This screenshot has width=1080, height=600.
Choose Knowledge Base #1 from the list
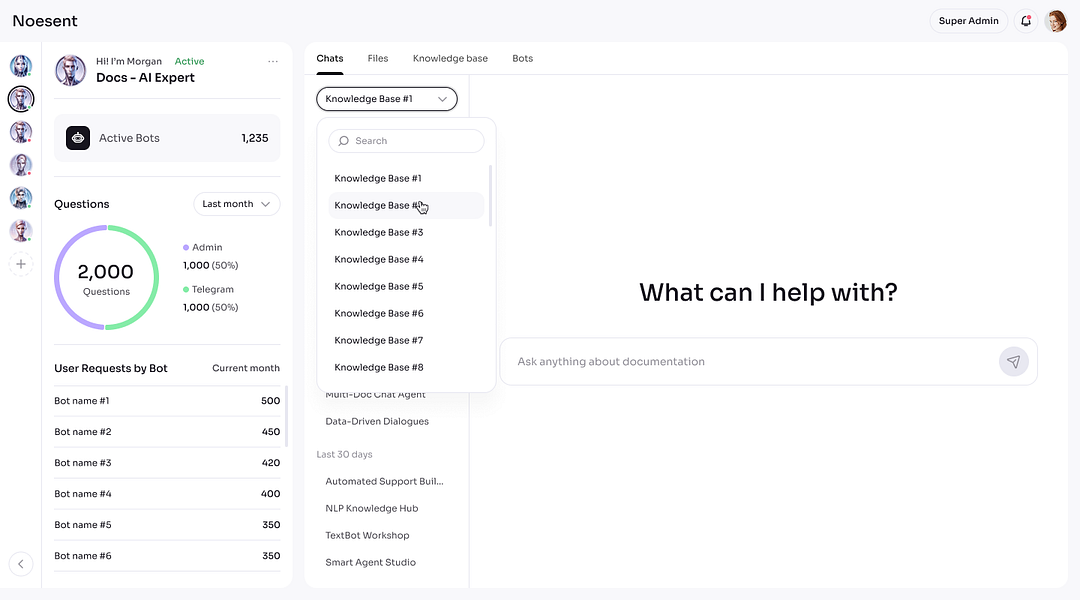pos(406,178)
